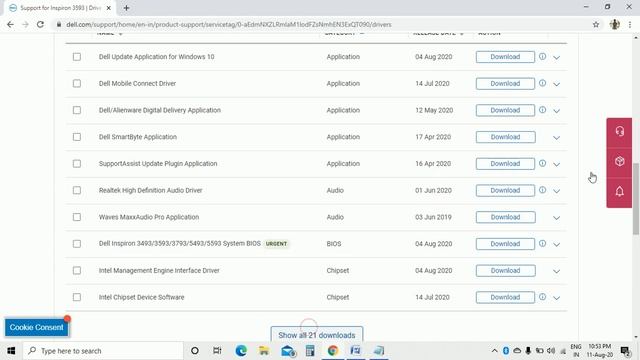The height and width of the screenshot is (360, 640).
Task: Expand Digital Delivery Application row chevron
Action: (x=556, y=111)
